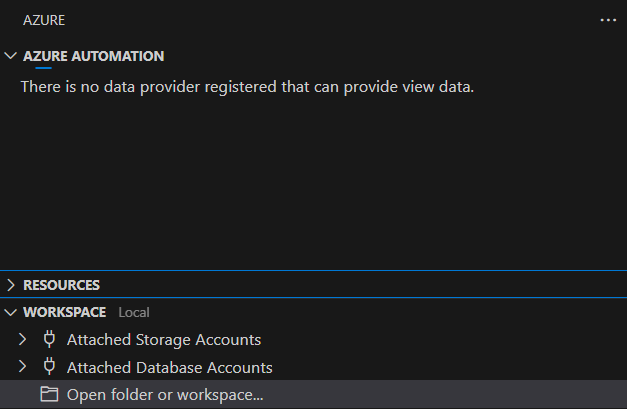Click the blue divider between Resources and Workspace

pyautogui.click(x=314, y=298)
